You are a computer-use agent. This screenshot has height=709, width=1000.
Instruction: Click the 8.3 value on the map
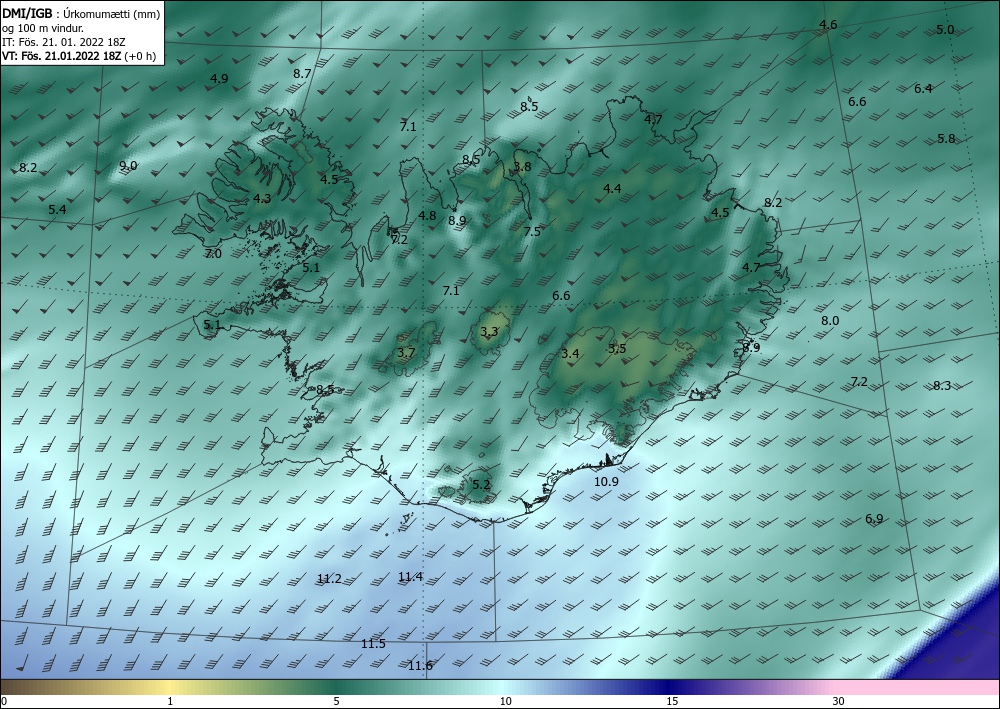click(942, 386)
